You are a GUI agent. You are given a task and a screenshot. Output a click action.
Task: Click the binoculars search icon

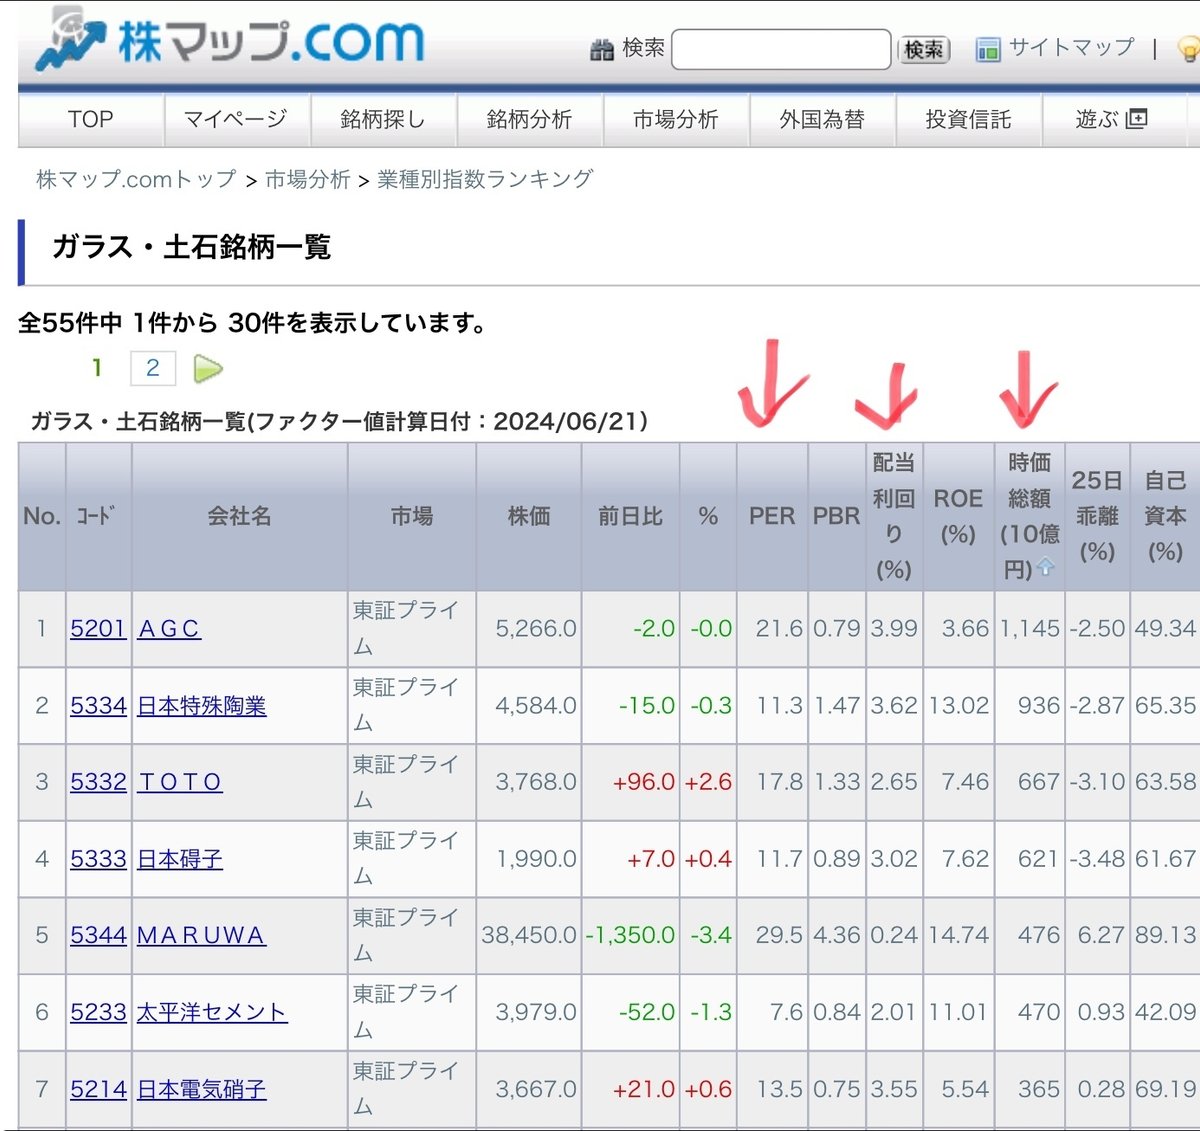tap(602, 49)
